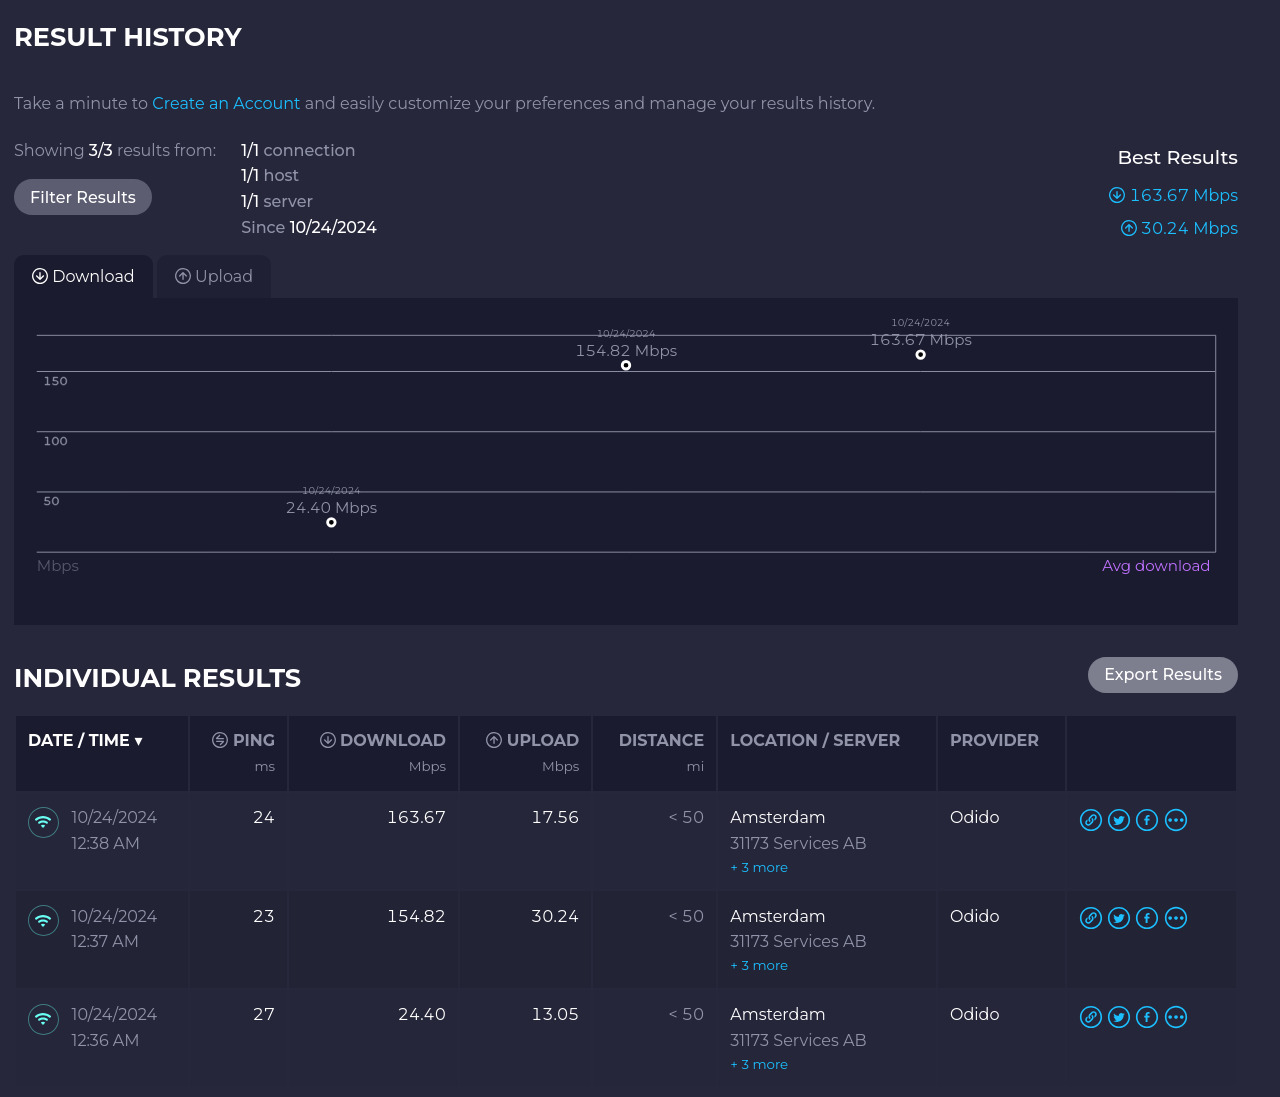
Task: Click the 1/1 connection filter text
Action: 298,150
